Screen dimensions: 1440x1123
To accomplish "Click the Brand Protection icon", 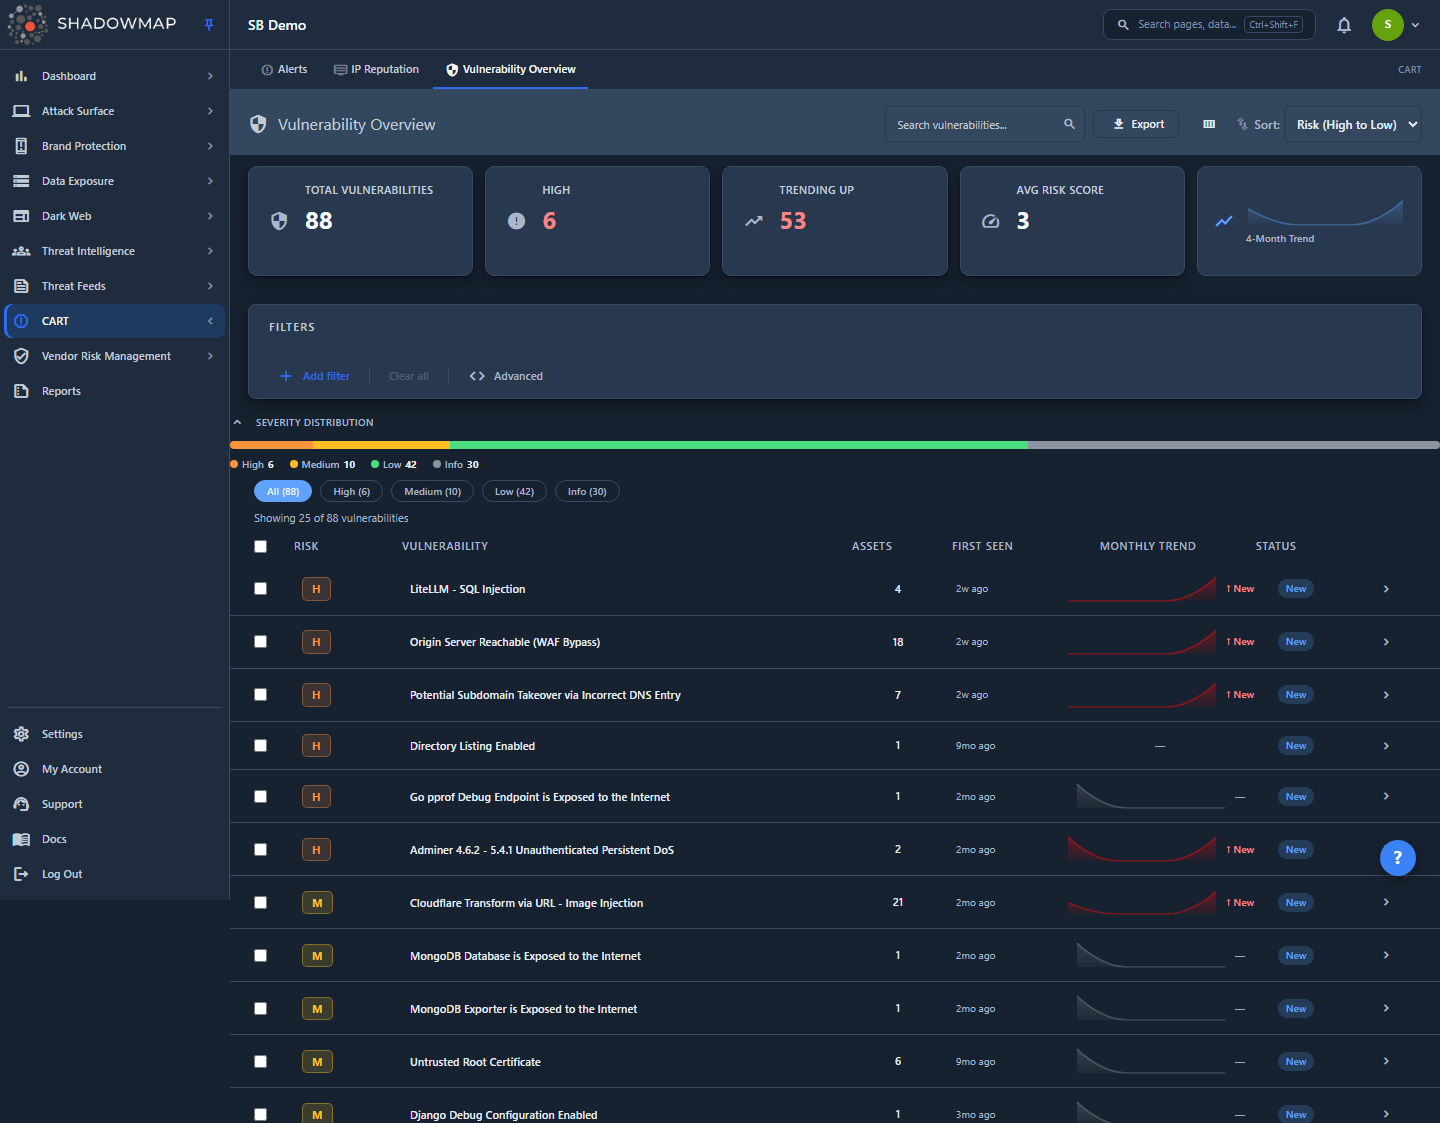I will [21, 146].
